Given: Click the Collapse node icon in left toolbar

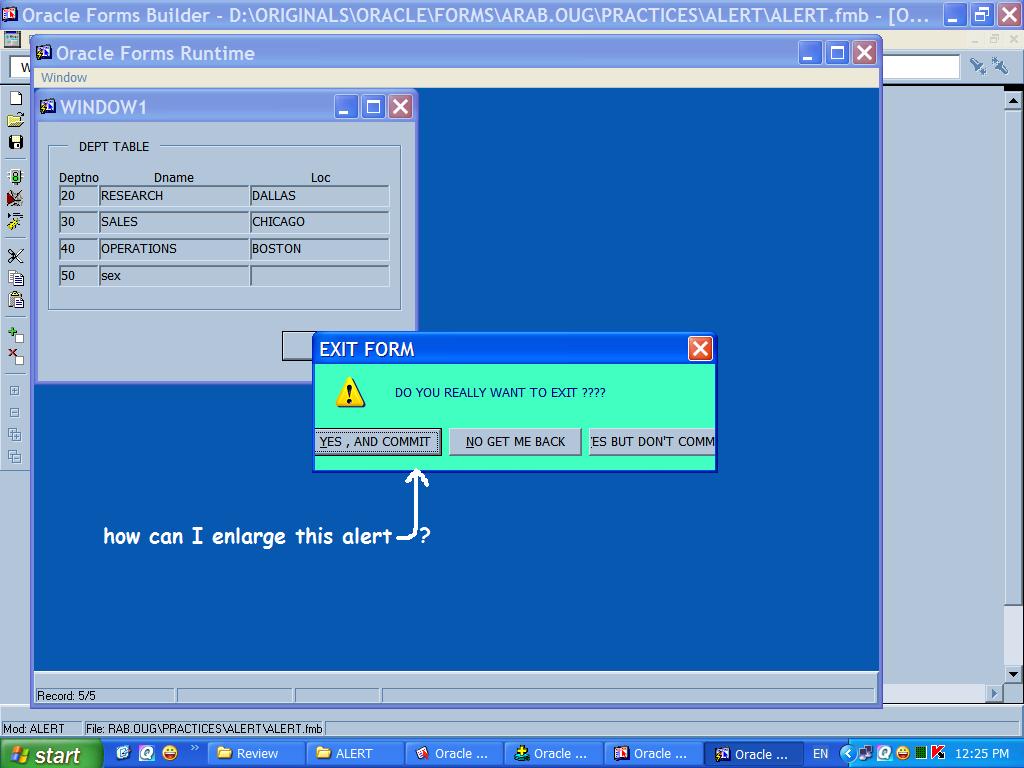Looking at the screenshot, I should (x=15, y=413).
